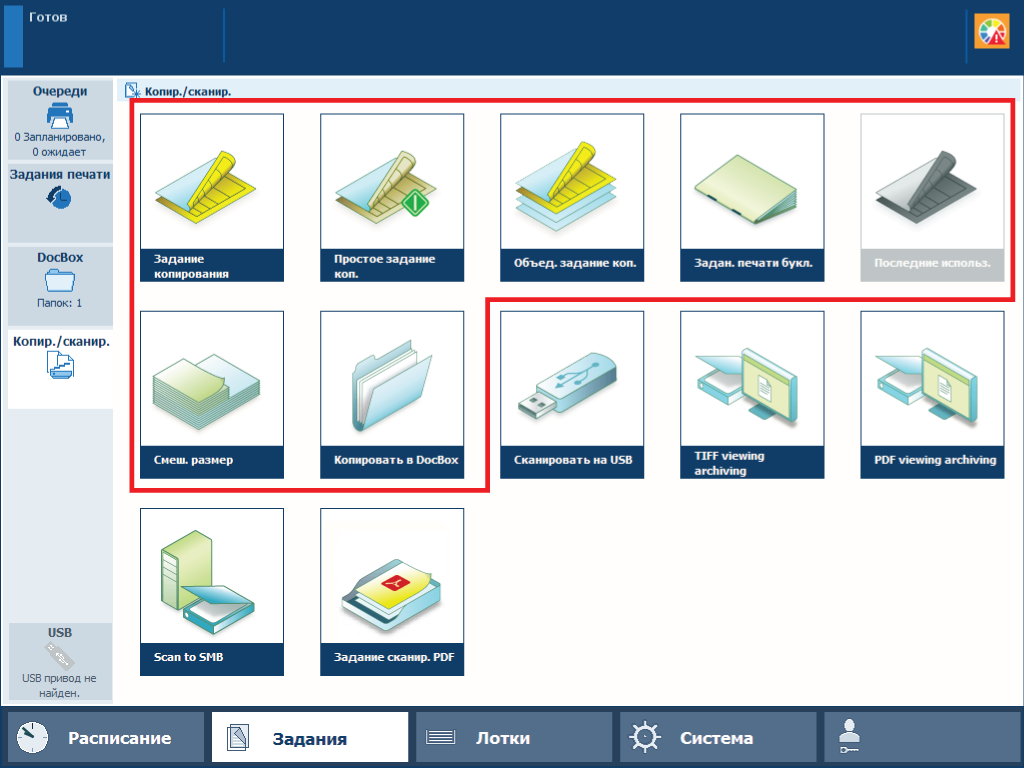Image resolution: width=1024 pixels, height=768 pixels.
Task: Open the Система system tab
Action: click(717, 738)
